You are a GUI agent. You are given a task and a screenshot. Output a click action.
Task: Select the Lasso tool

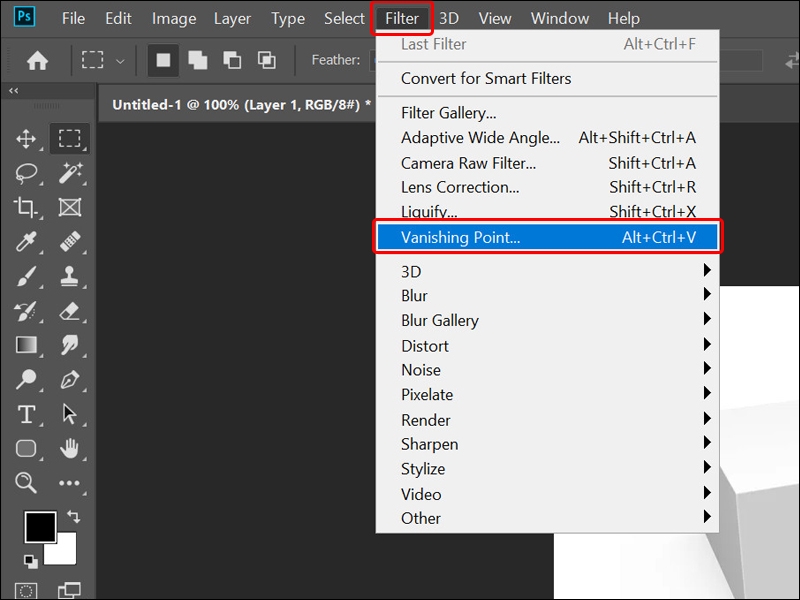point(27,173)
